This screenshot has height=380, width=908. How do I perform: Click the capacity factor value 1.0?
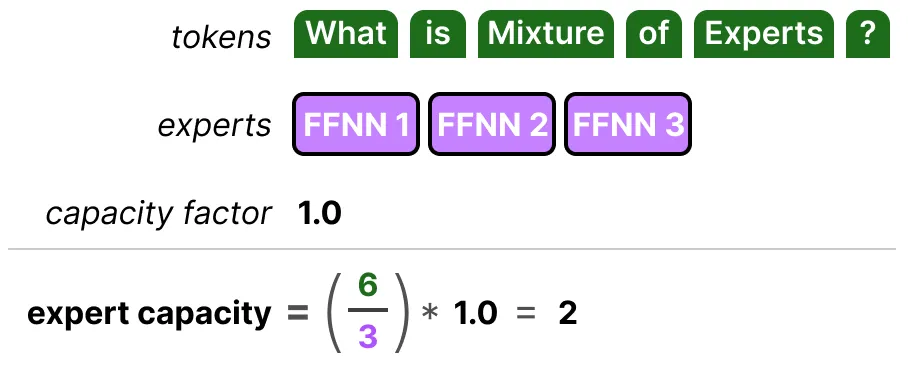[x=320, y=214]
